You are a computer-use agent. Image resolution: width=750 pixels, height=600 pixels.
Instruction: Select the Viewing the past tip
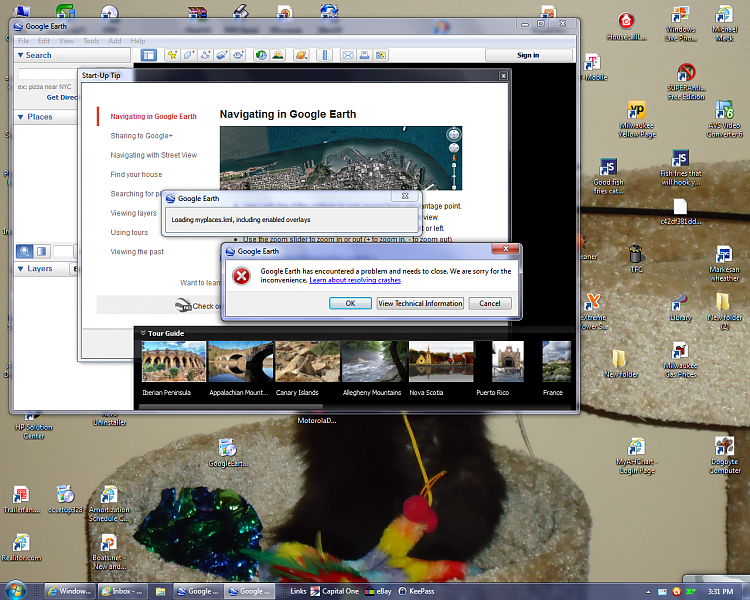[137, 252]
